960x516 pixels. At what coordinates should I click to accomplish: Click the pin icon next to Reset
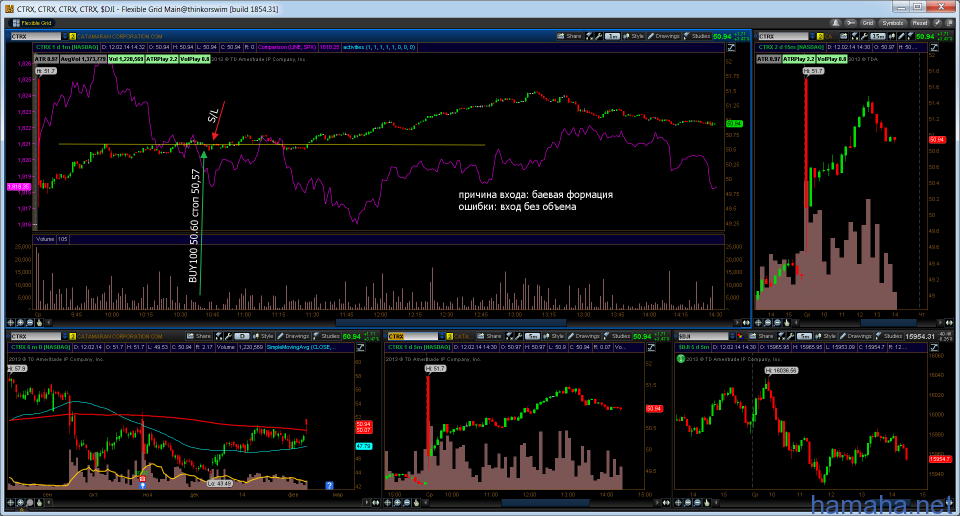coord(937,23)
